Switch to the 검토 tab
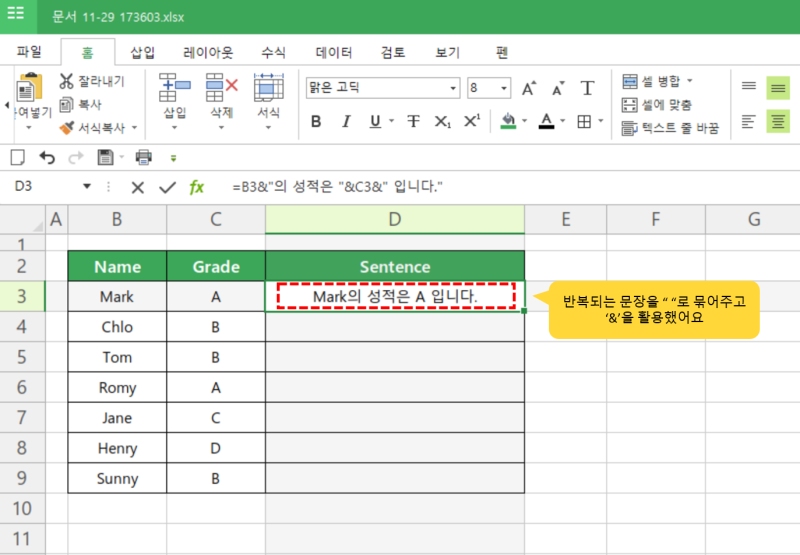The width and height of the screenshot is (800, 555). pyautogui.click(x=393, y=52)
